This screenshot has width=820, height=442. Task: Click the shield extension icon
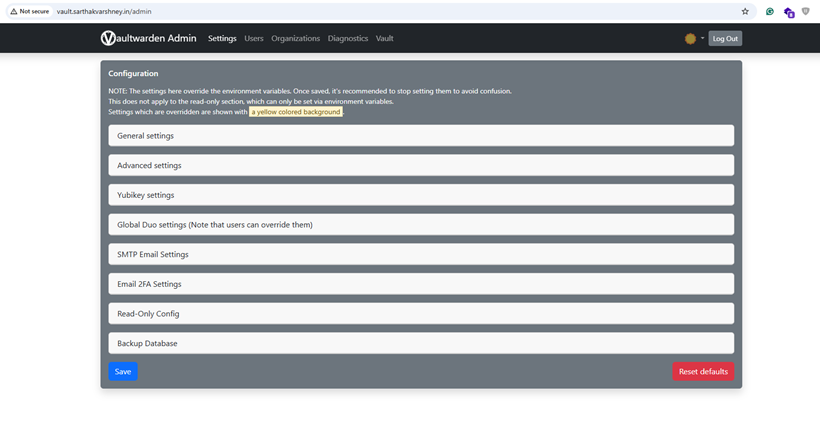coord(805,12)
